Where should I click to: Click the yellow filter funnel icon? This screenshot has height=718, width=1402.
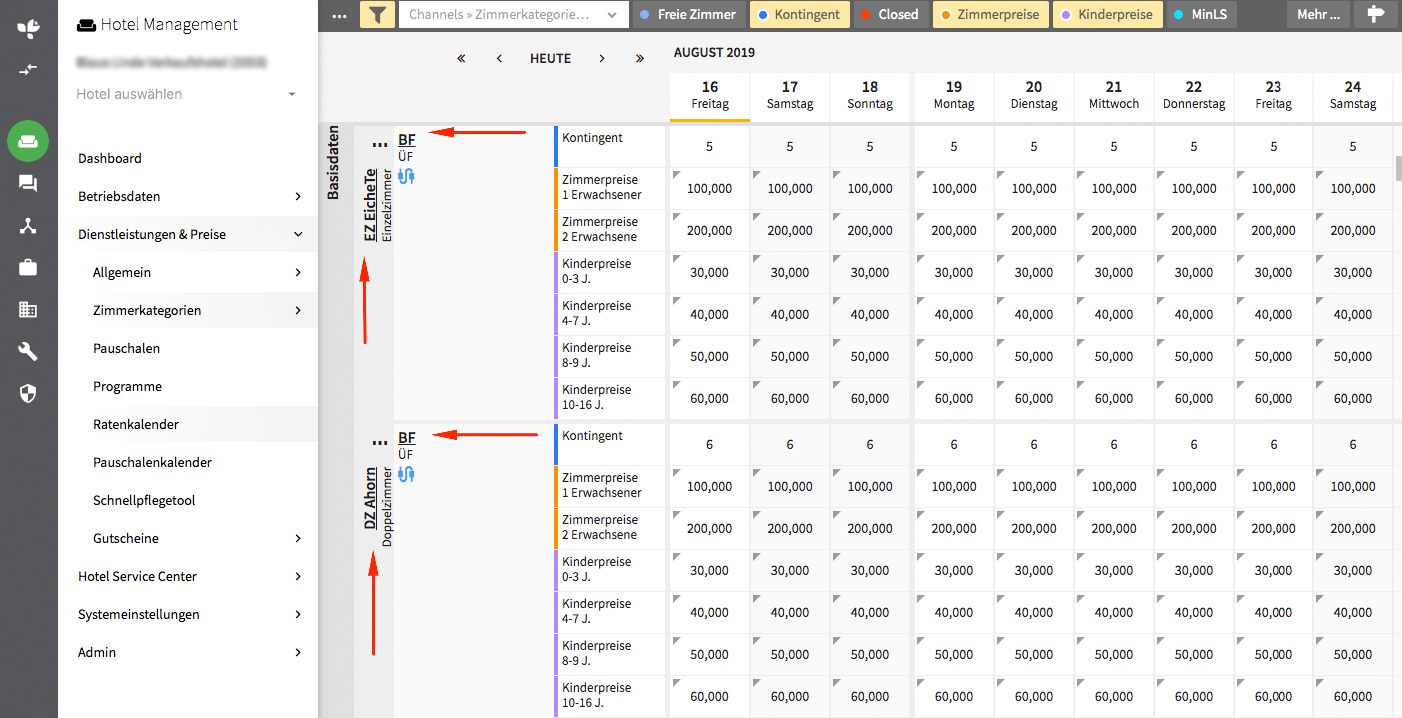[377, 15]
